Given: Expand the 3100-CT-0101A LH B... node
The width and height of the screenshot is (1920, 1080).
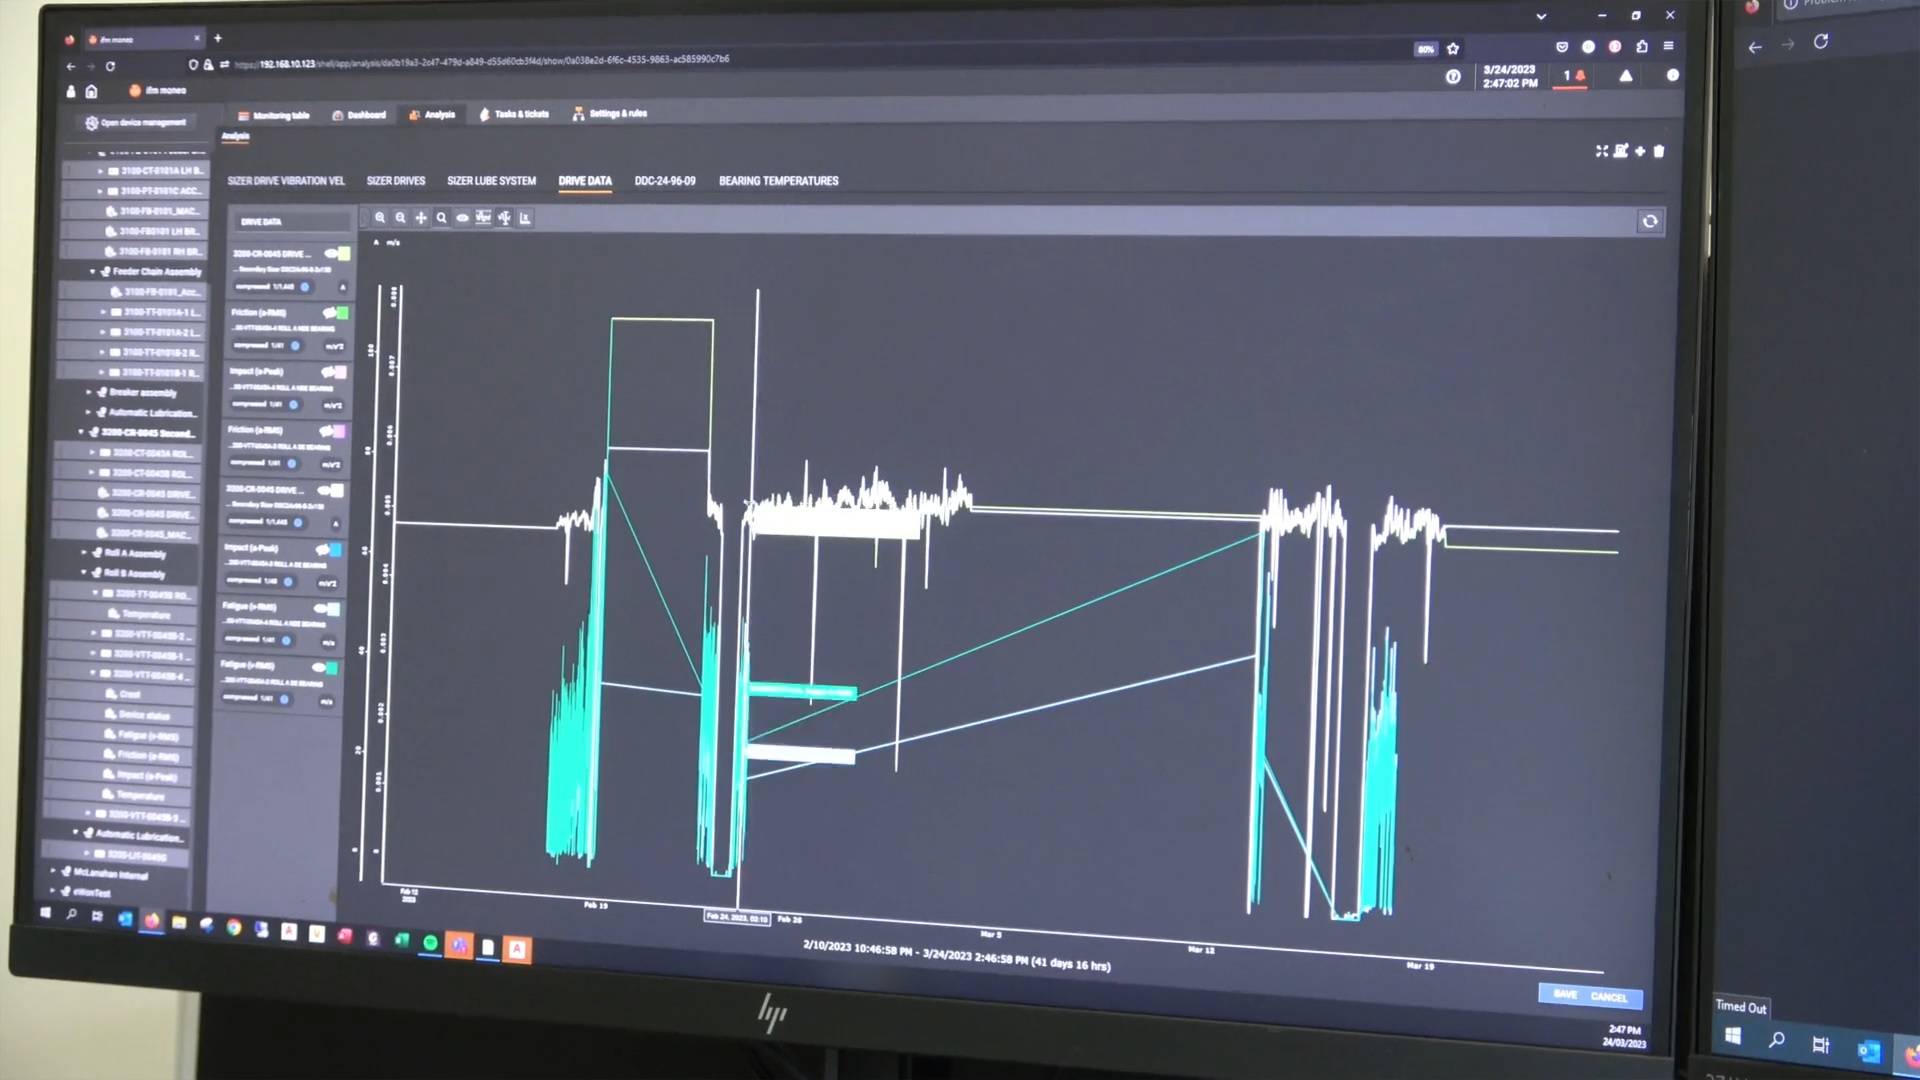Looking at the screenshot, I should 100,171.
